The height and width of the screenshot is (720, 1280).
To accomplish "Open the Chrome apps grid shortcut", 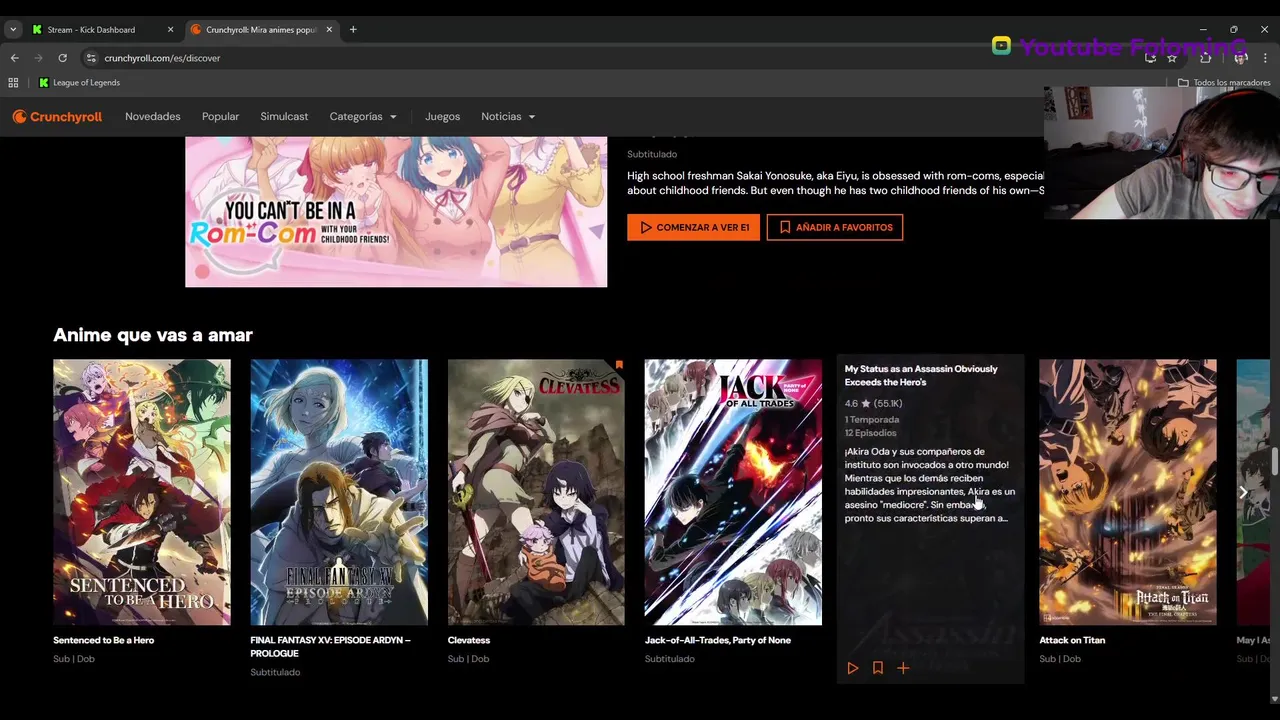I will point(13,83).
